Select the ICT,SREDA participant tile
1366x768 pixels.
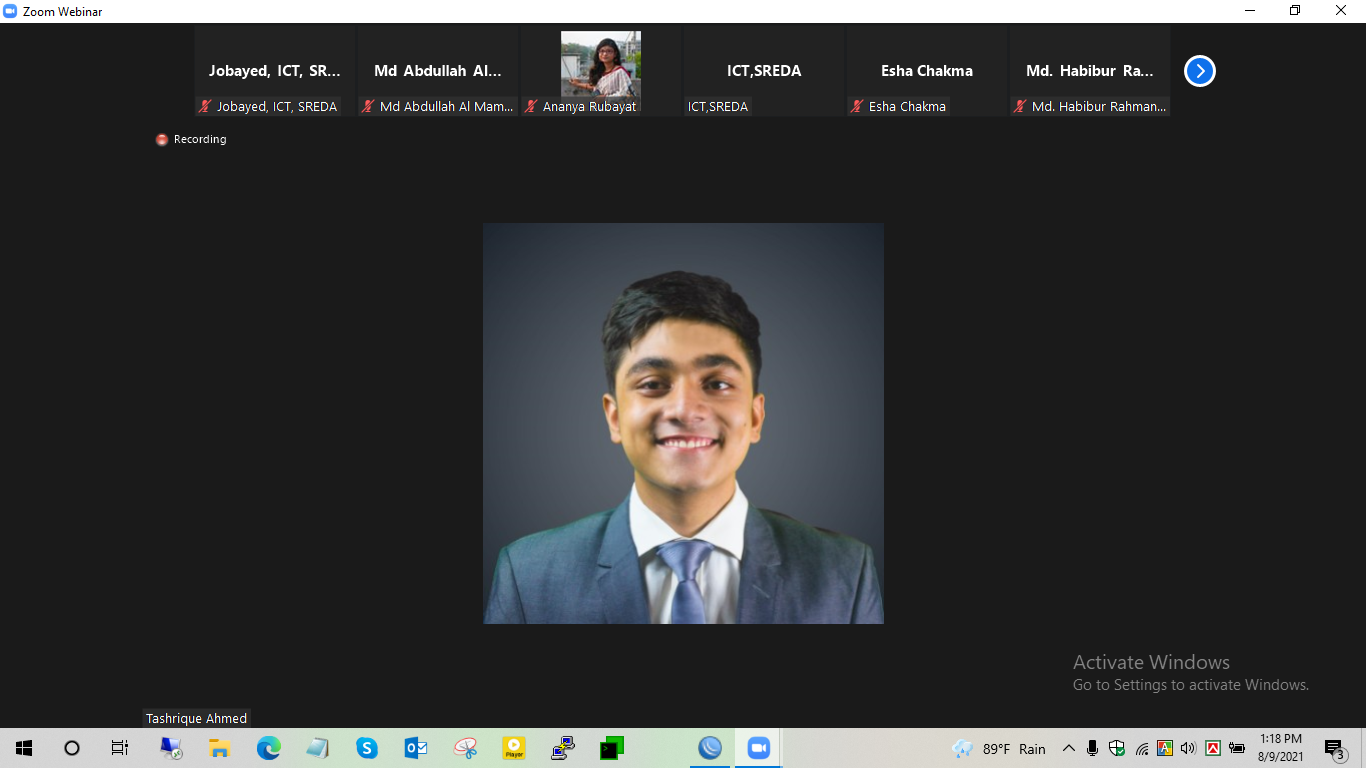(764, 71)
